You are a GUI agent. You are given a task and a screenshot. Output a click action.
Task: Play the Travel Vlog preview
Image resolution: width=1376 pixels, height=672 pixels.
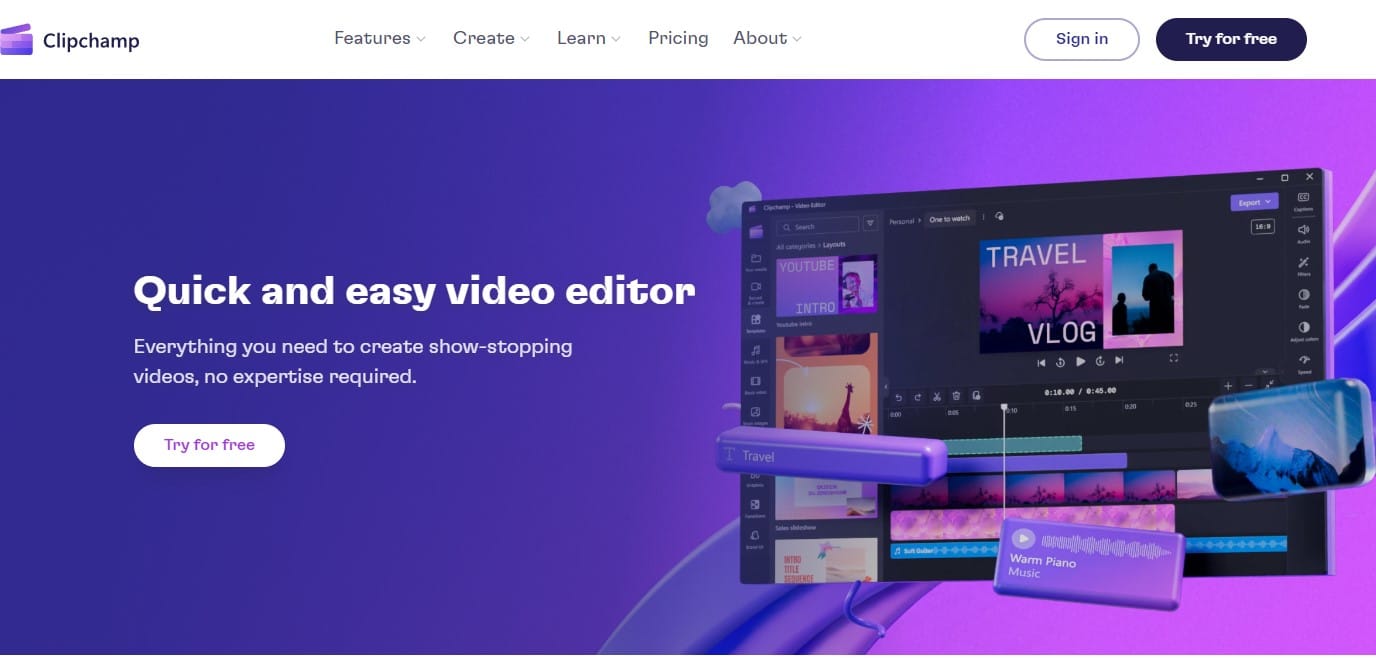pos(1080,361)
